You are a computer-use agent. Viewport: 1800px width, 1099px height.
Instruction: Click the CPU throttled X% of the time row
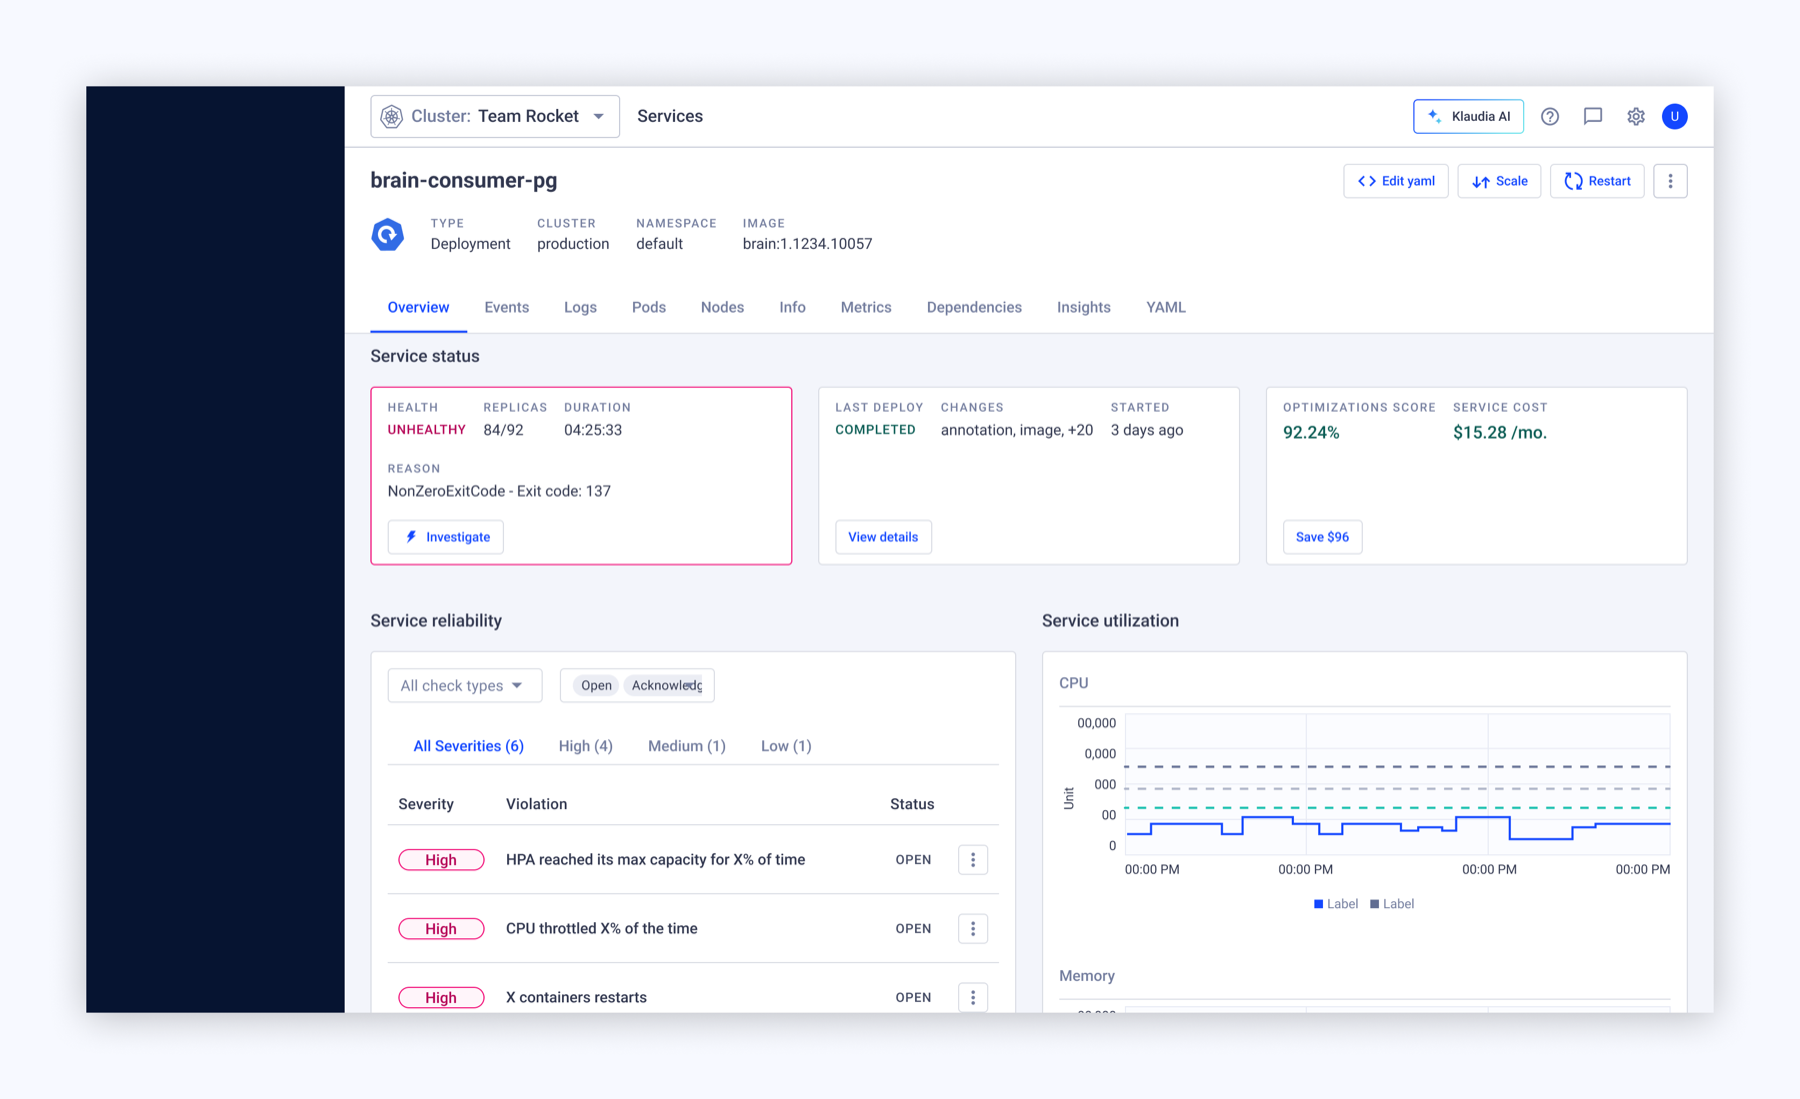click(693, 929)
